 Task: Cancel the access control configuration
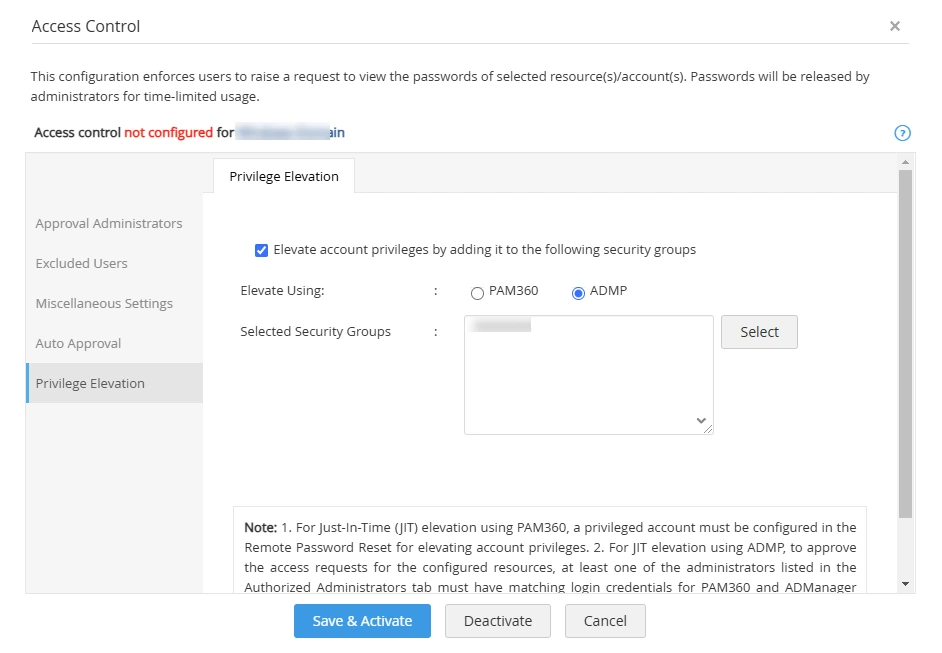604,620
